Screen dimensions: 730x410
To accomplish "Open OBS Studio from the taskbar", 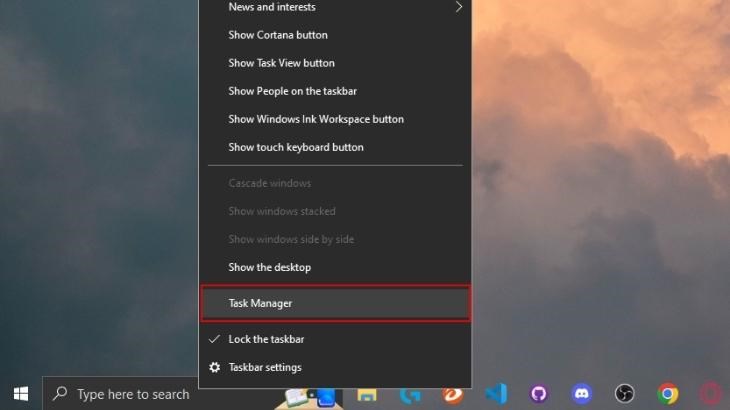I will tap(624, 394).
